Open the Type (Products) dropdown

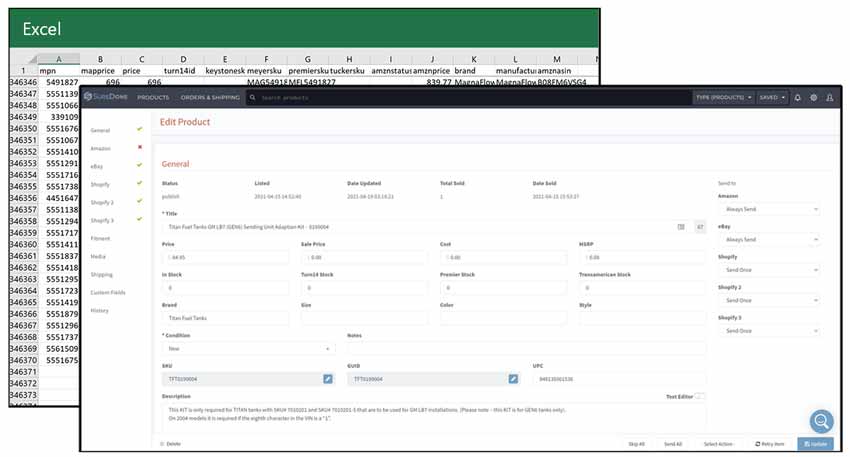coord(723,98)
